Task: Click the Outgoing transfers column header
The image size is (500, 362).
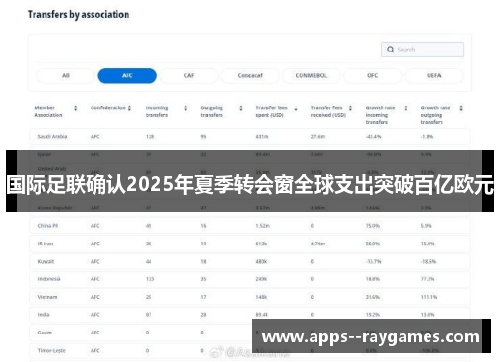Action: click(212, 111)
